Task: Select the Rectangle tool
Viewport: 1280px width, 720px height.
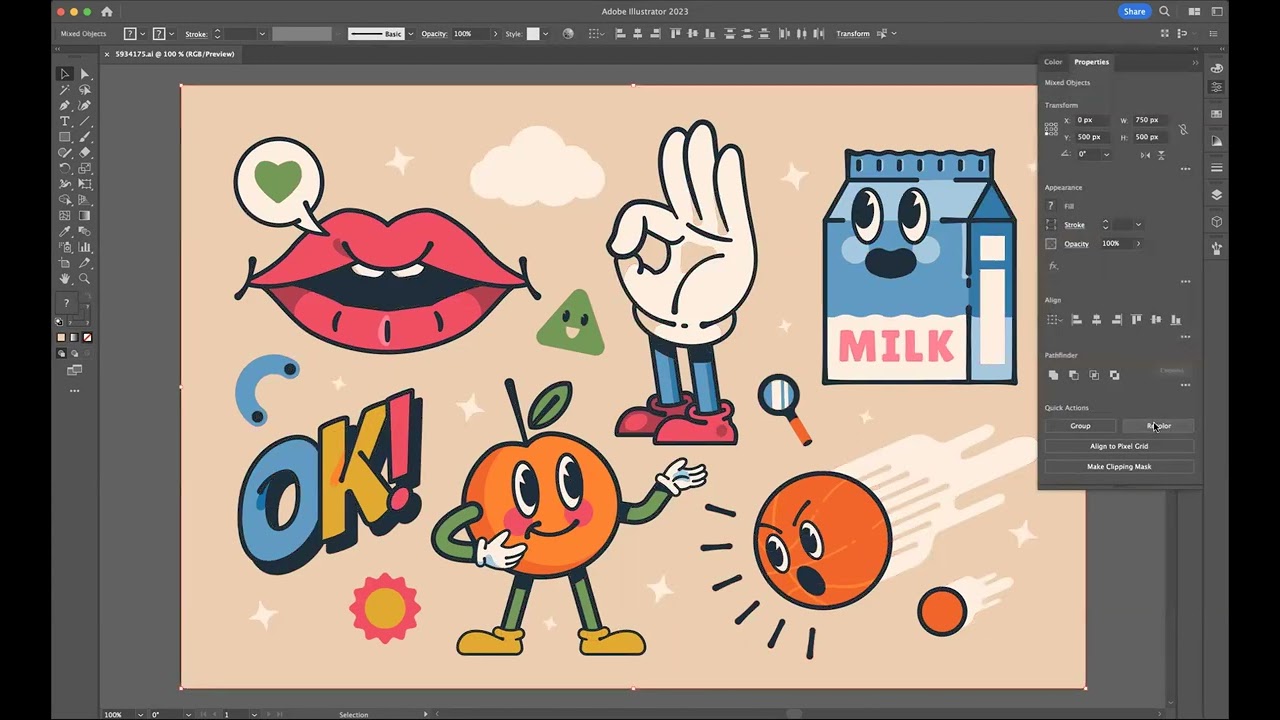Action: coord(65,137)
